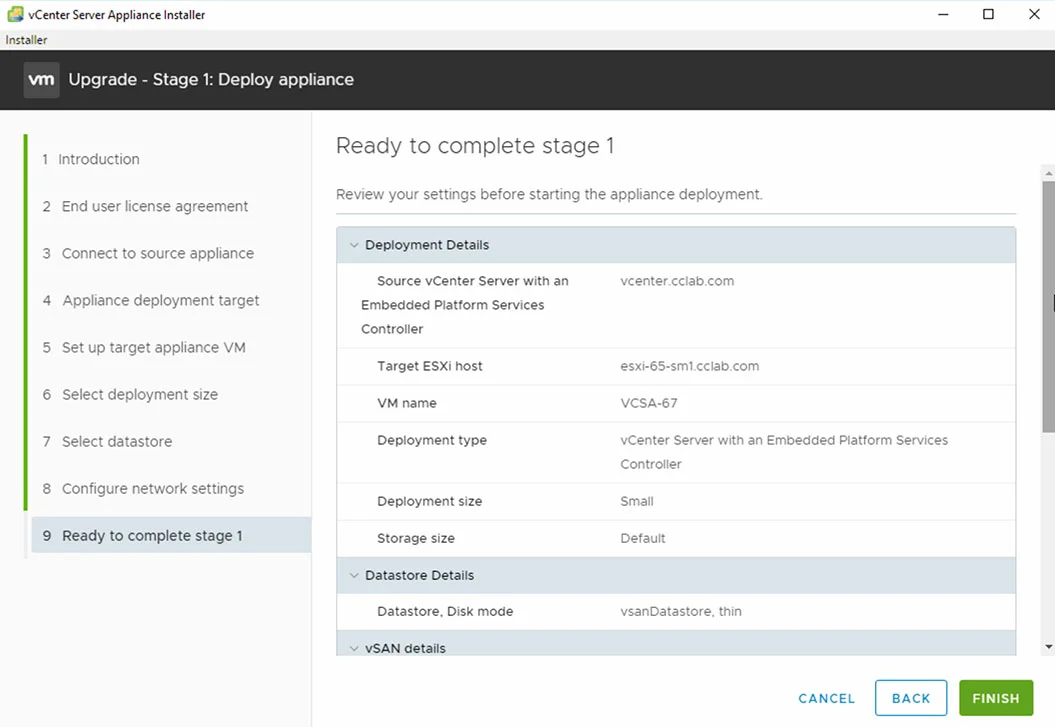Click the Upgrade - Stage 1 header title
This screenshot has width=1055, height=727.
(211, 79)
